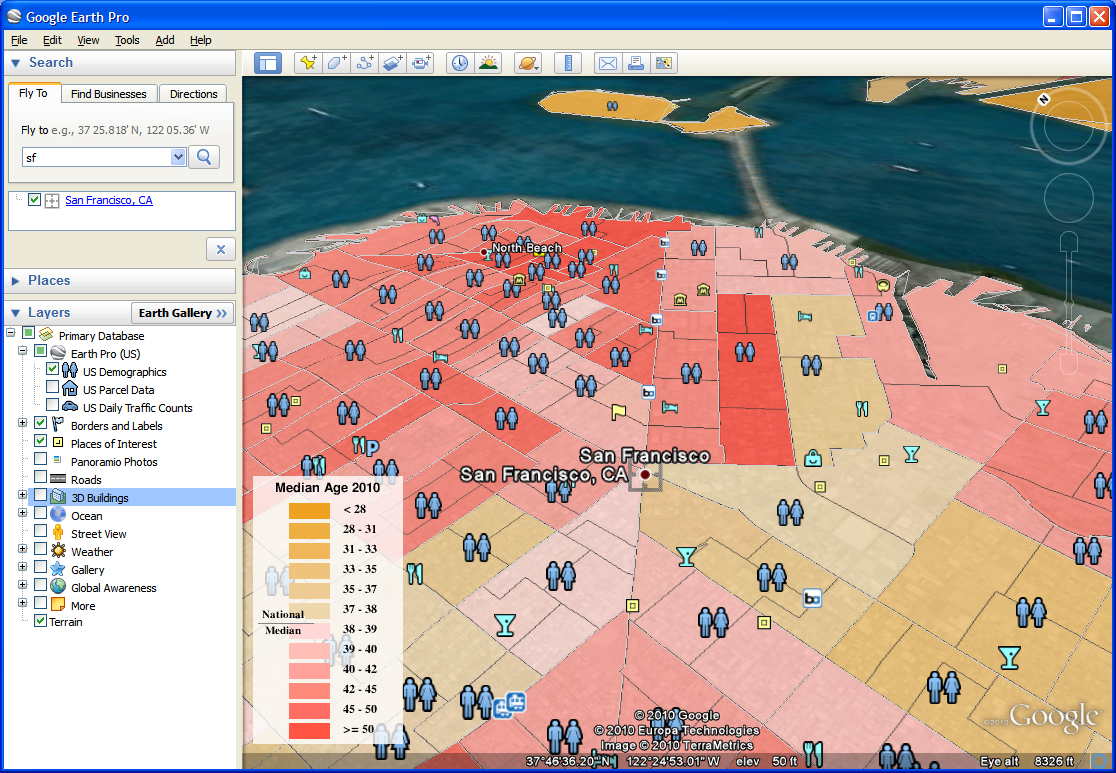This screenshot has width=1116, height=773.
Task: Expand the Places panel triangle
Action: click(x=16, y=281)
